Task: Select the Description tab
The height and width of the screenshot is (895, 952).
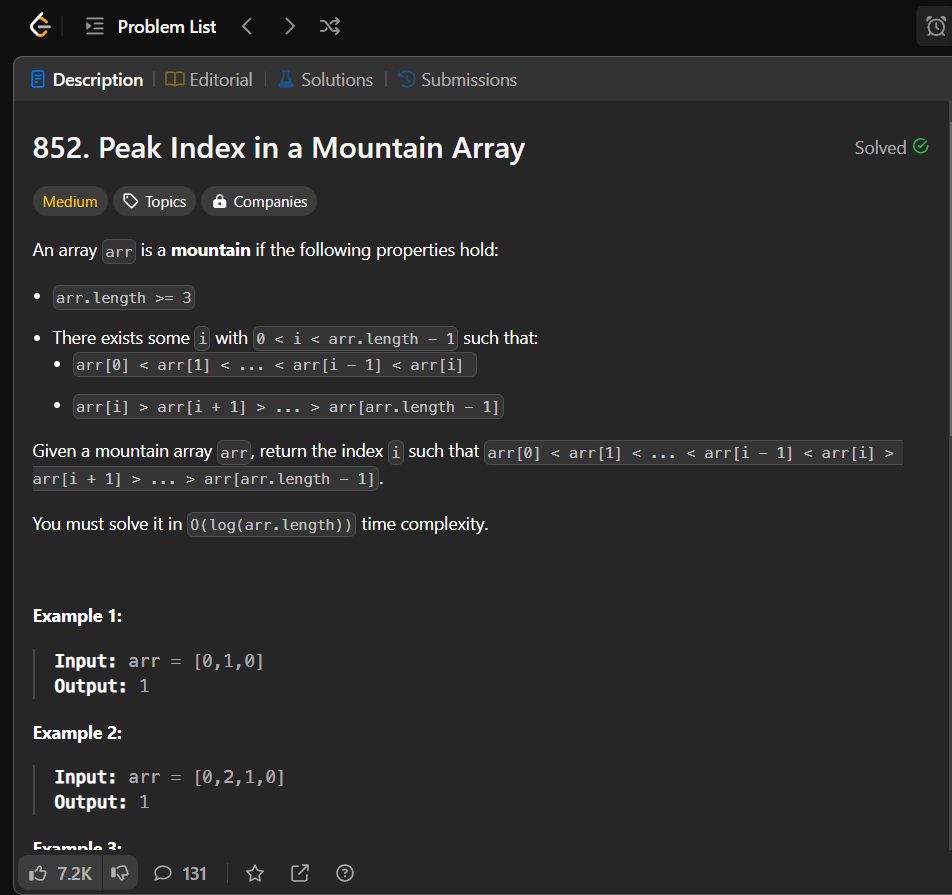Action: [x=87, y=80]
